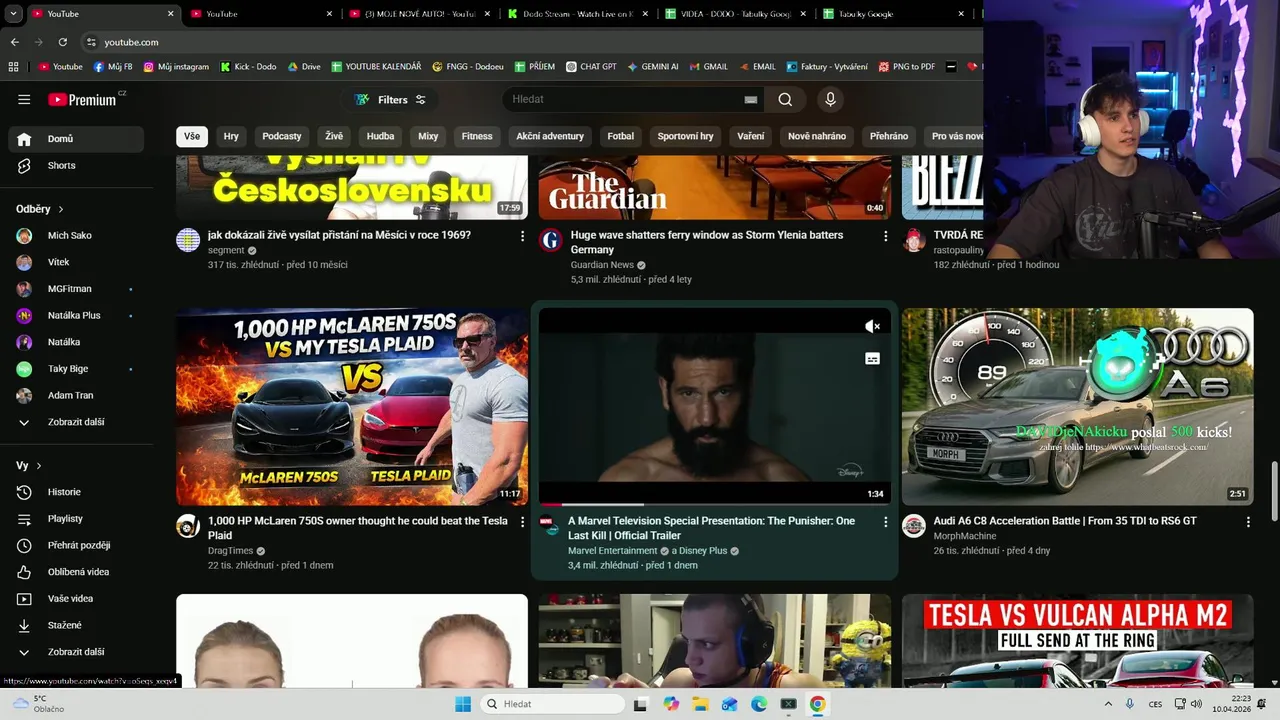Open Oblíbená videa
The image size is (1280, 720).
76,572
